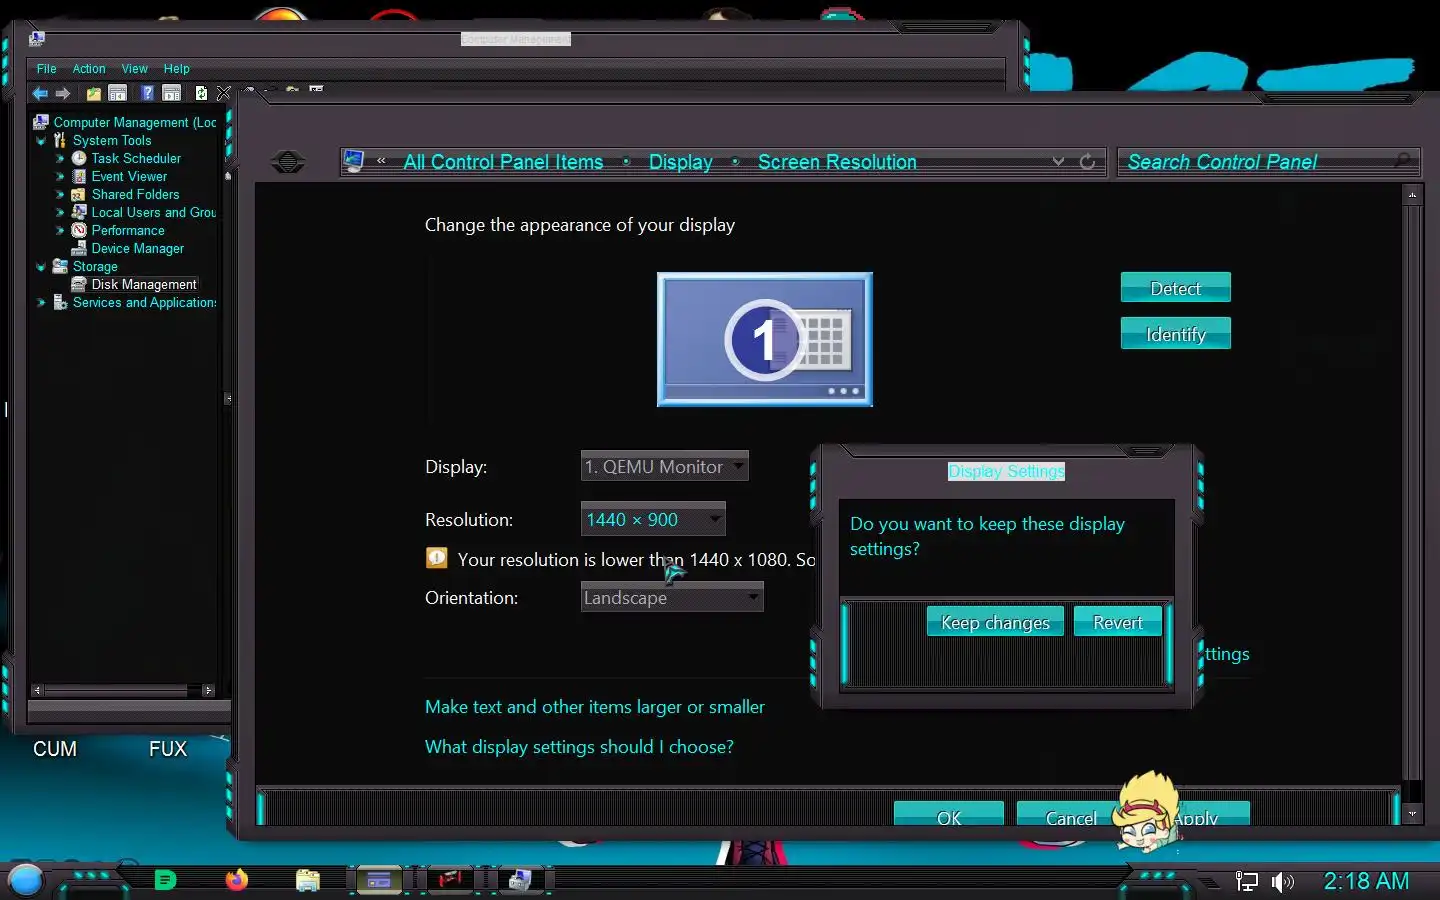Click the up one level folder icon

(93, 93)
